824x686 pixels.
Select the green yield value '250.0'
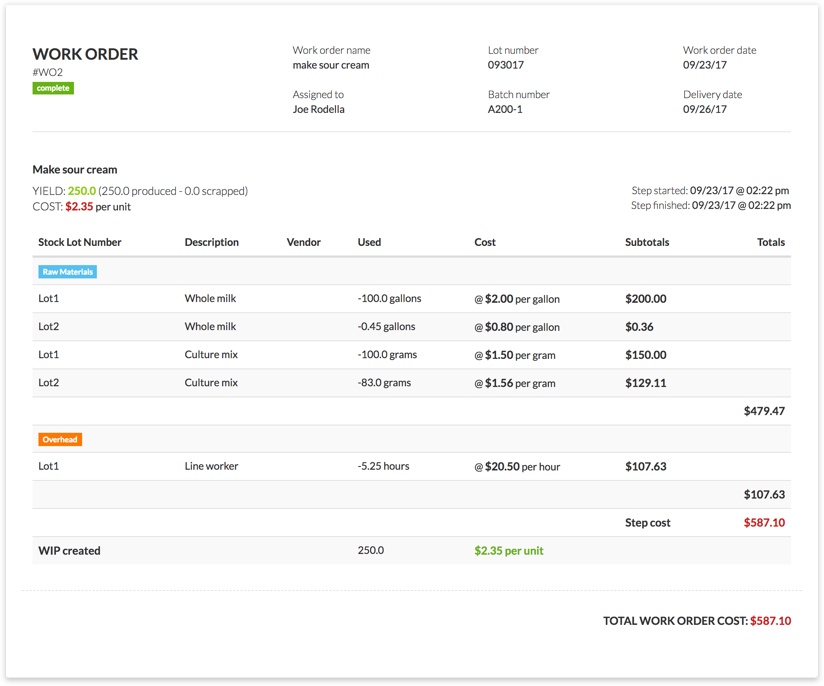82,191
